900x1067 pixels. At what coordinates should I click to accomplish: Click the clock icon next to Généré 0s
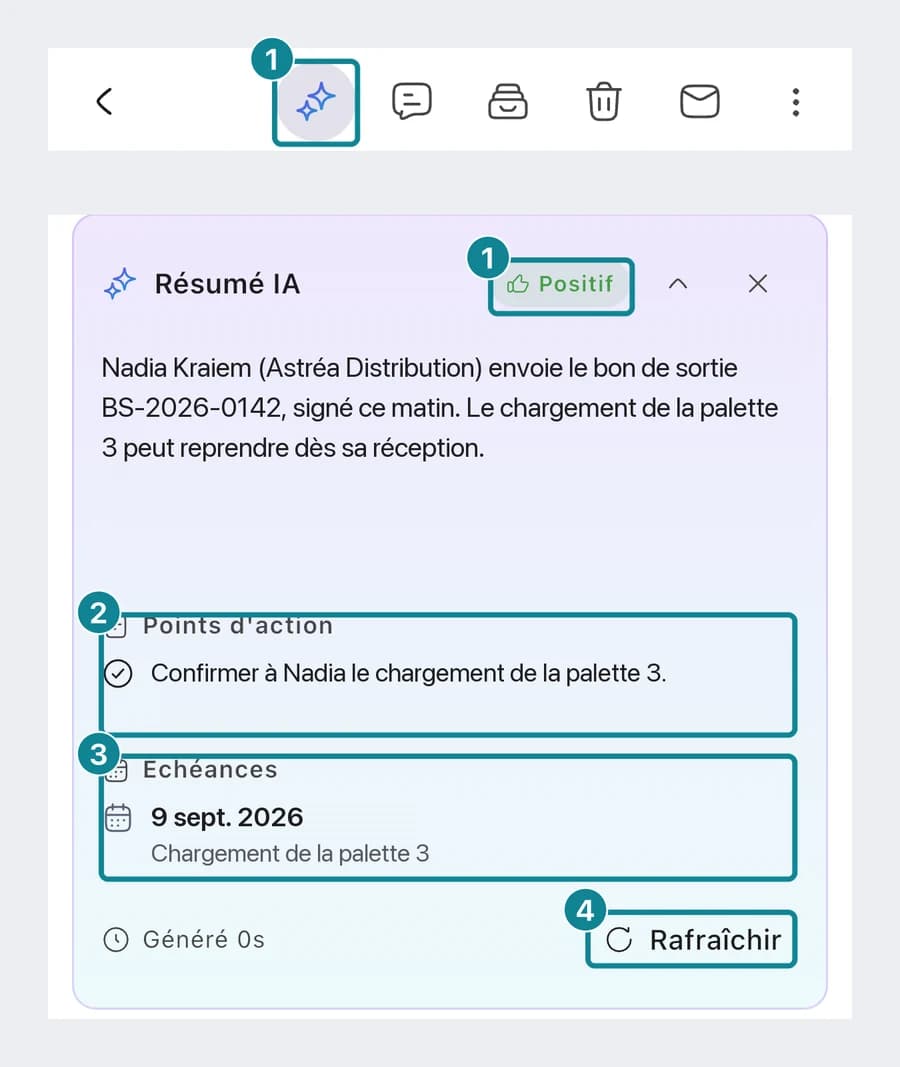pos(116,940)
